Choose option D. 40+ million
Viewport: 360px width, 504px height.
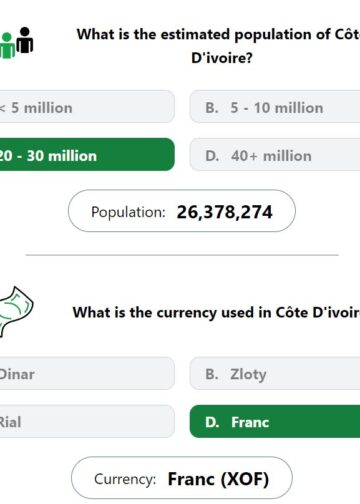(275, 154)
